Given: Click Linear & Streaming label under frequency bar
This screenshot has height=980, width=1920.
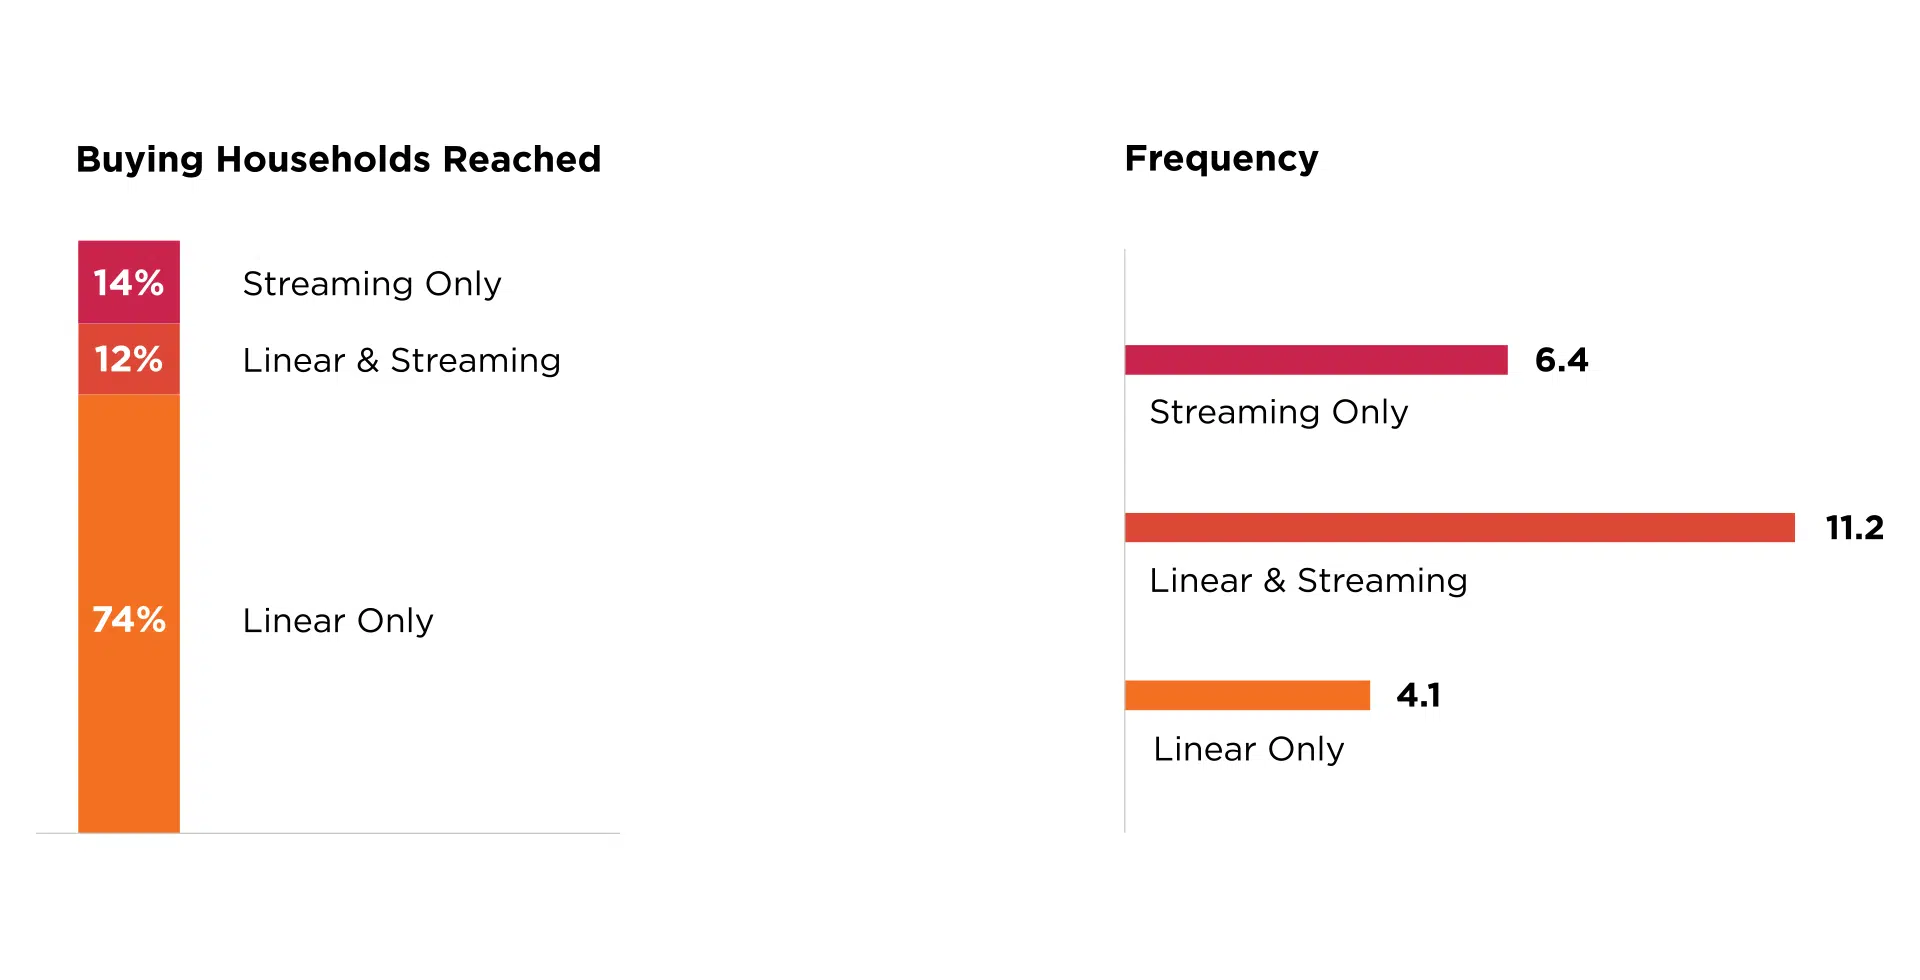Looking at the screenshot, I should [1309, 580].
